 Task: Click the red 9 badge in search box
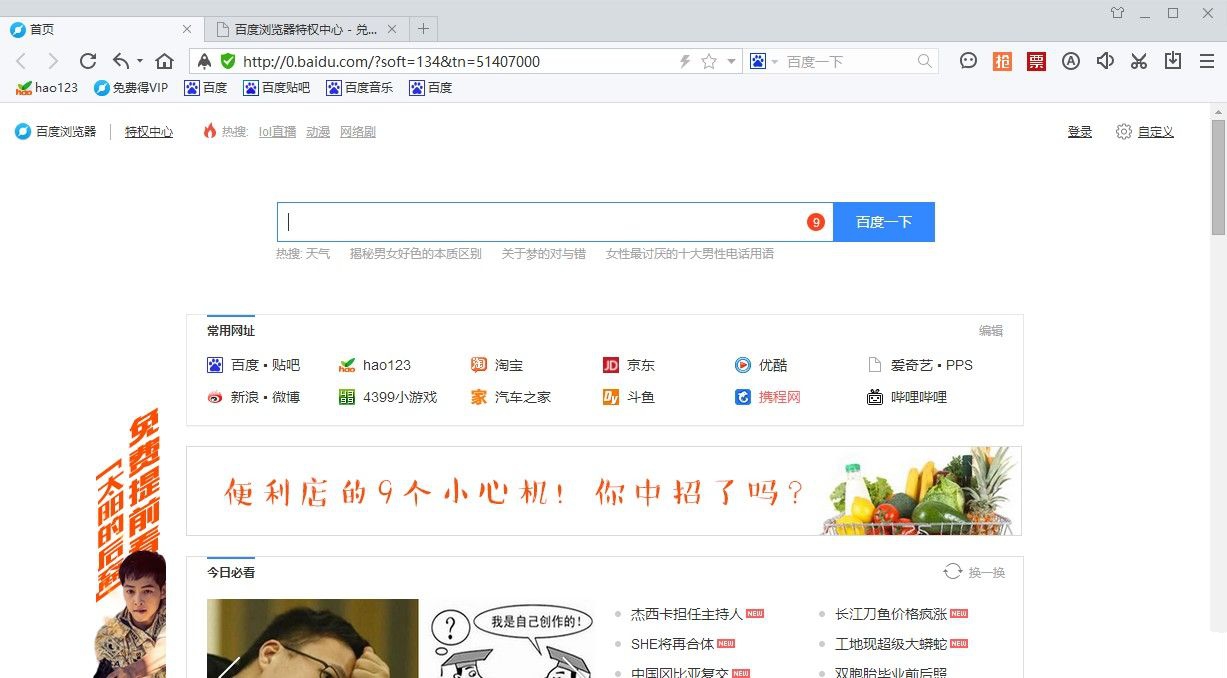pyautogui.click(x=816, y=222)
